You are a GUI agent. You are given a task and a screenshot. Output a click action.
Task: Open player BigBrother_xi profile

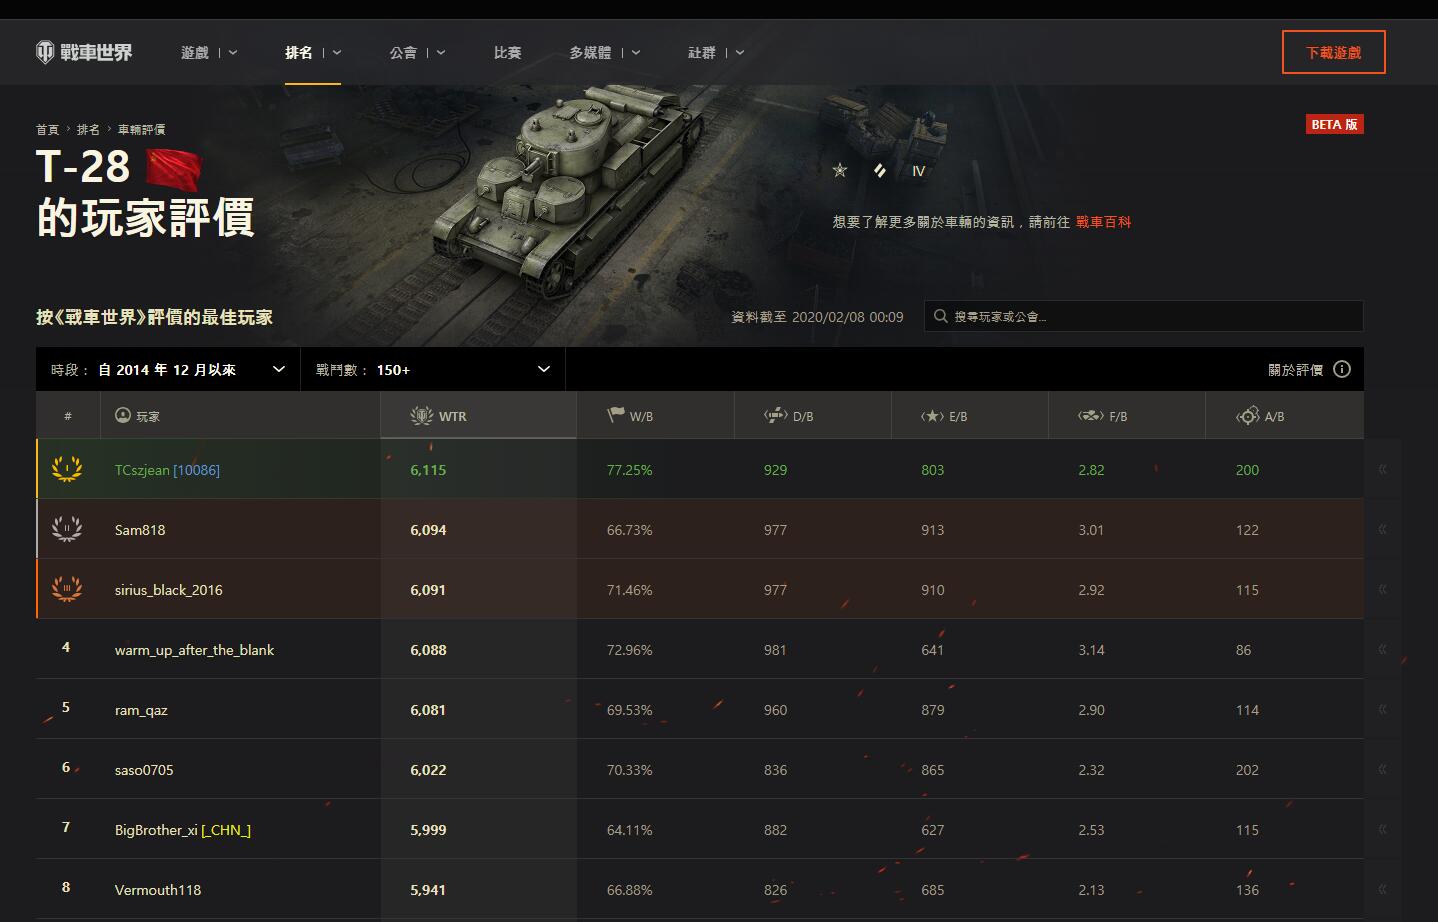pyautogui.click(x=156, y=830)
